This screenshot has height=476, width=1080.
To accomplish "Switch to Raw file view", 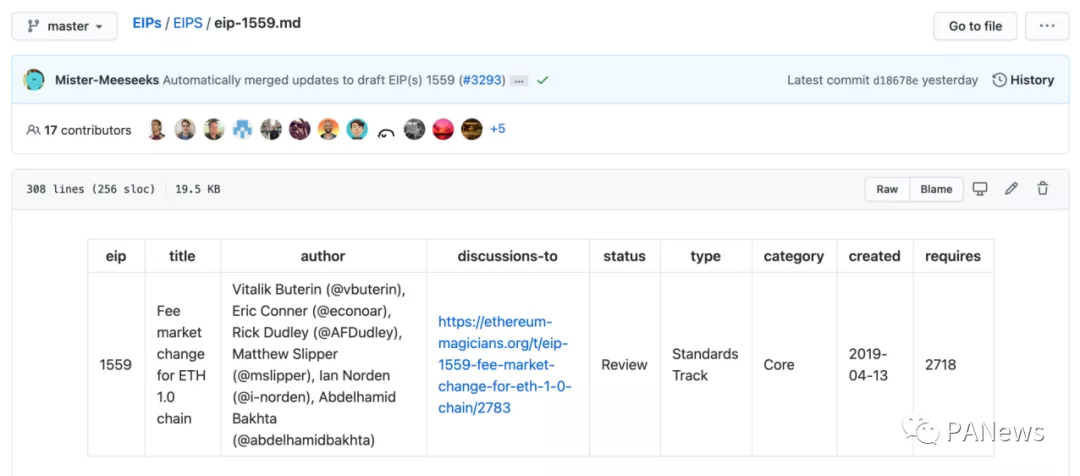I will tap(887, 189).
